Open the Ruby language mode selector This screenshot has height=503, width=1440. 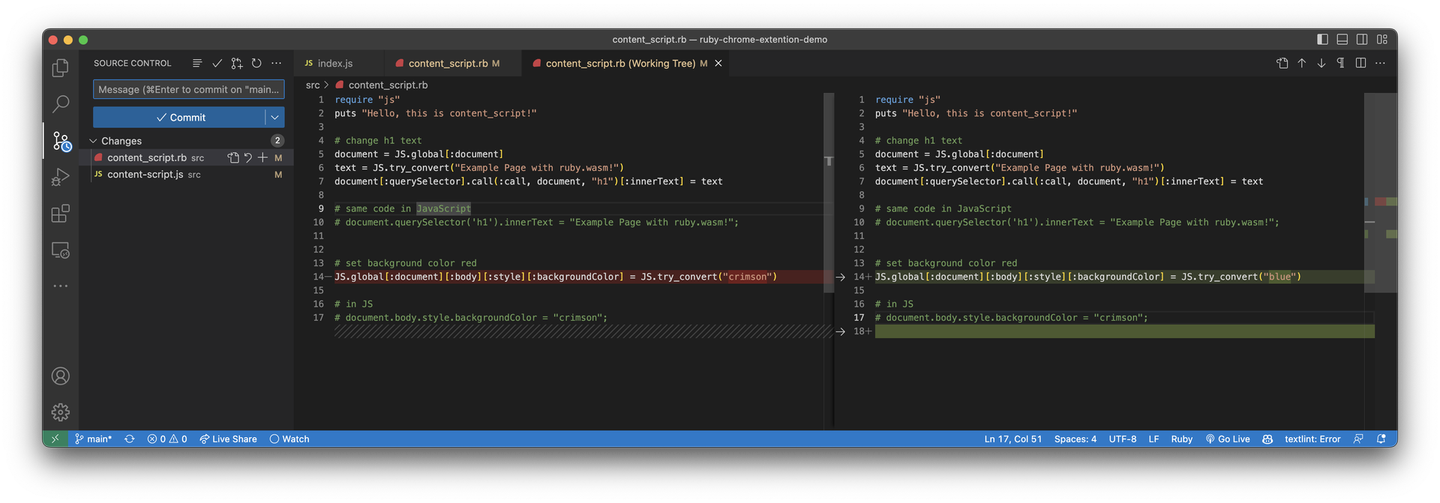pos(1181,439)
